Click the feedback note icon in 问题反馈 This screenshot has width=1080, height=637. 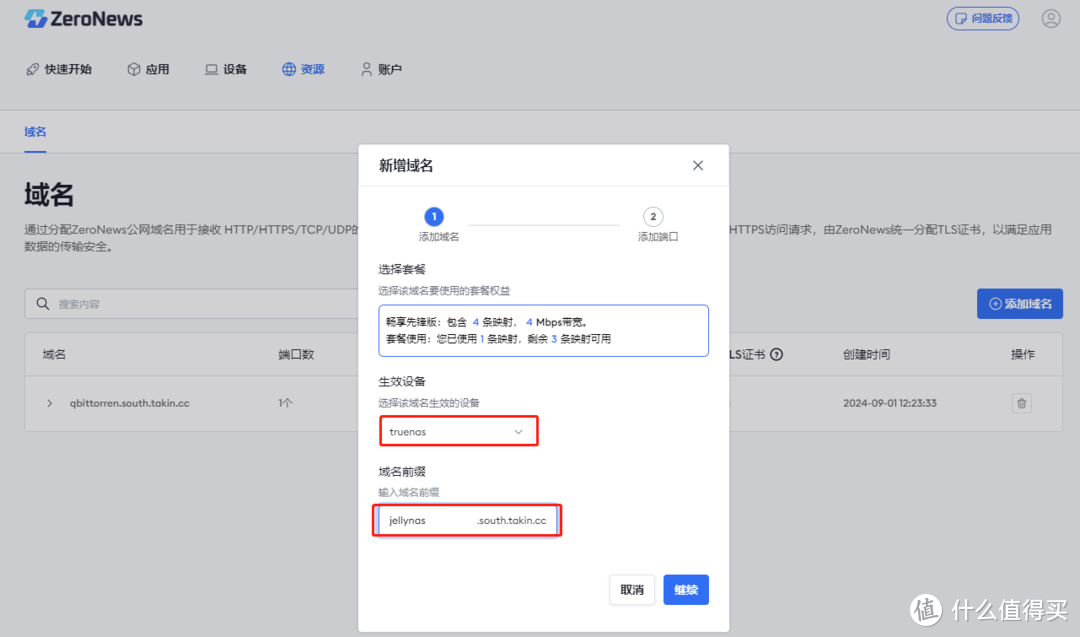pyautogui.click(x=961, y=18)
